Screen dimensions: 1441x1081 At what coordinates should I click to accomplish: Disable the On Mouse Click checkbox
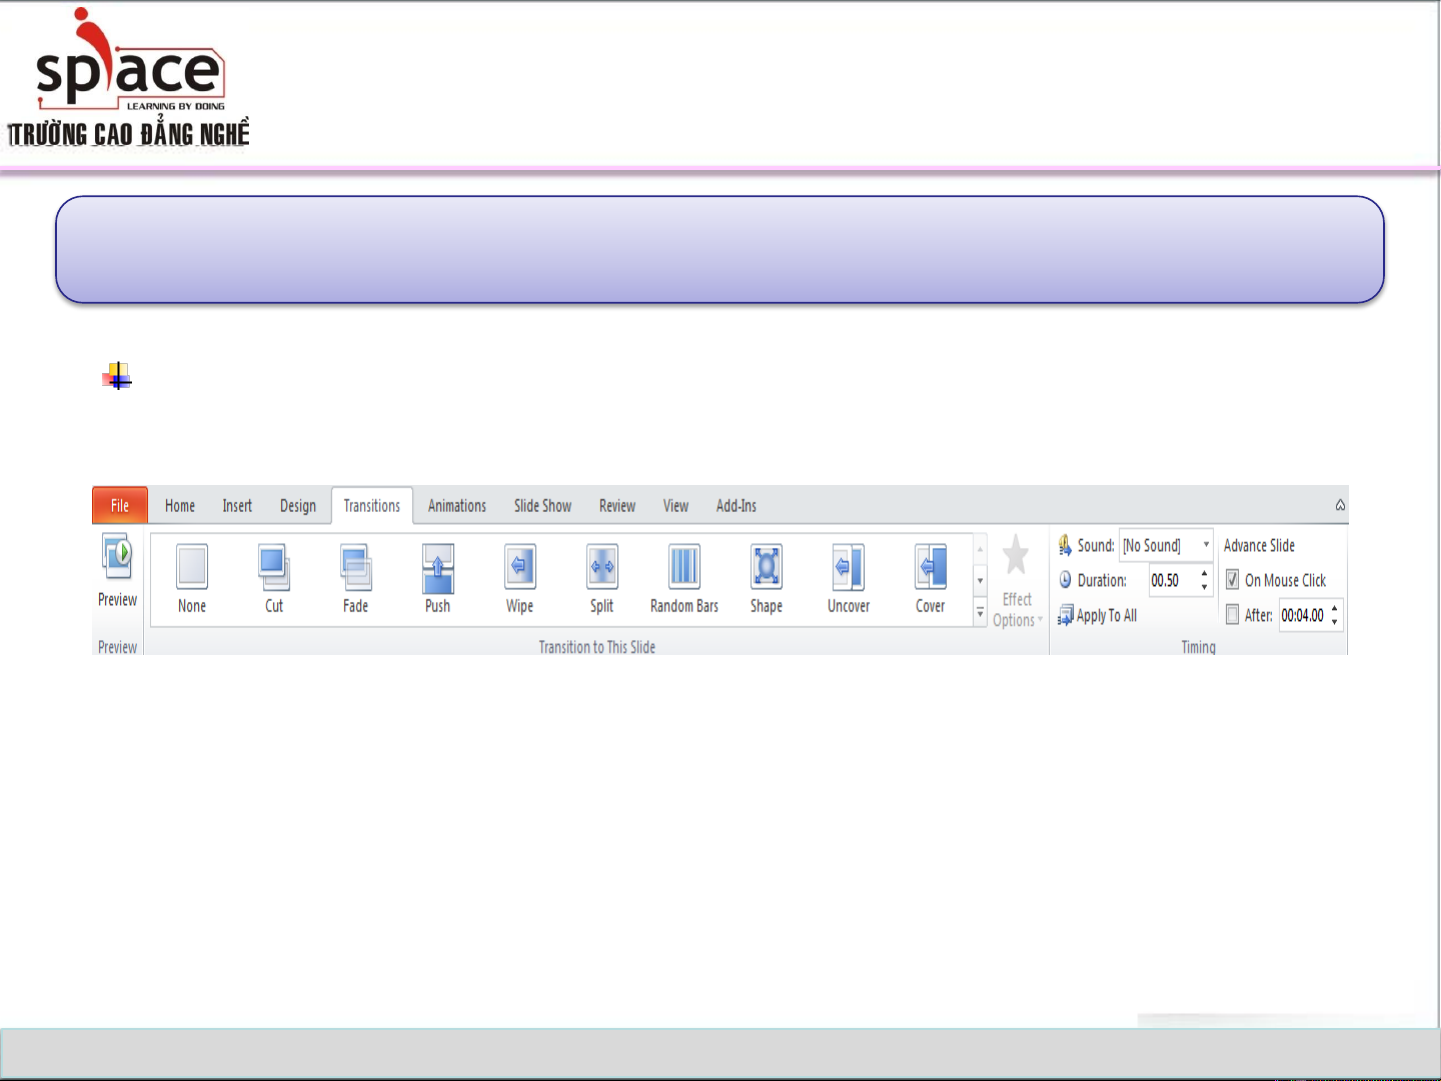click(1233, 580)
